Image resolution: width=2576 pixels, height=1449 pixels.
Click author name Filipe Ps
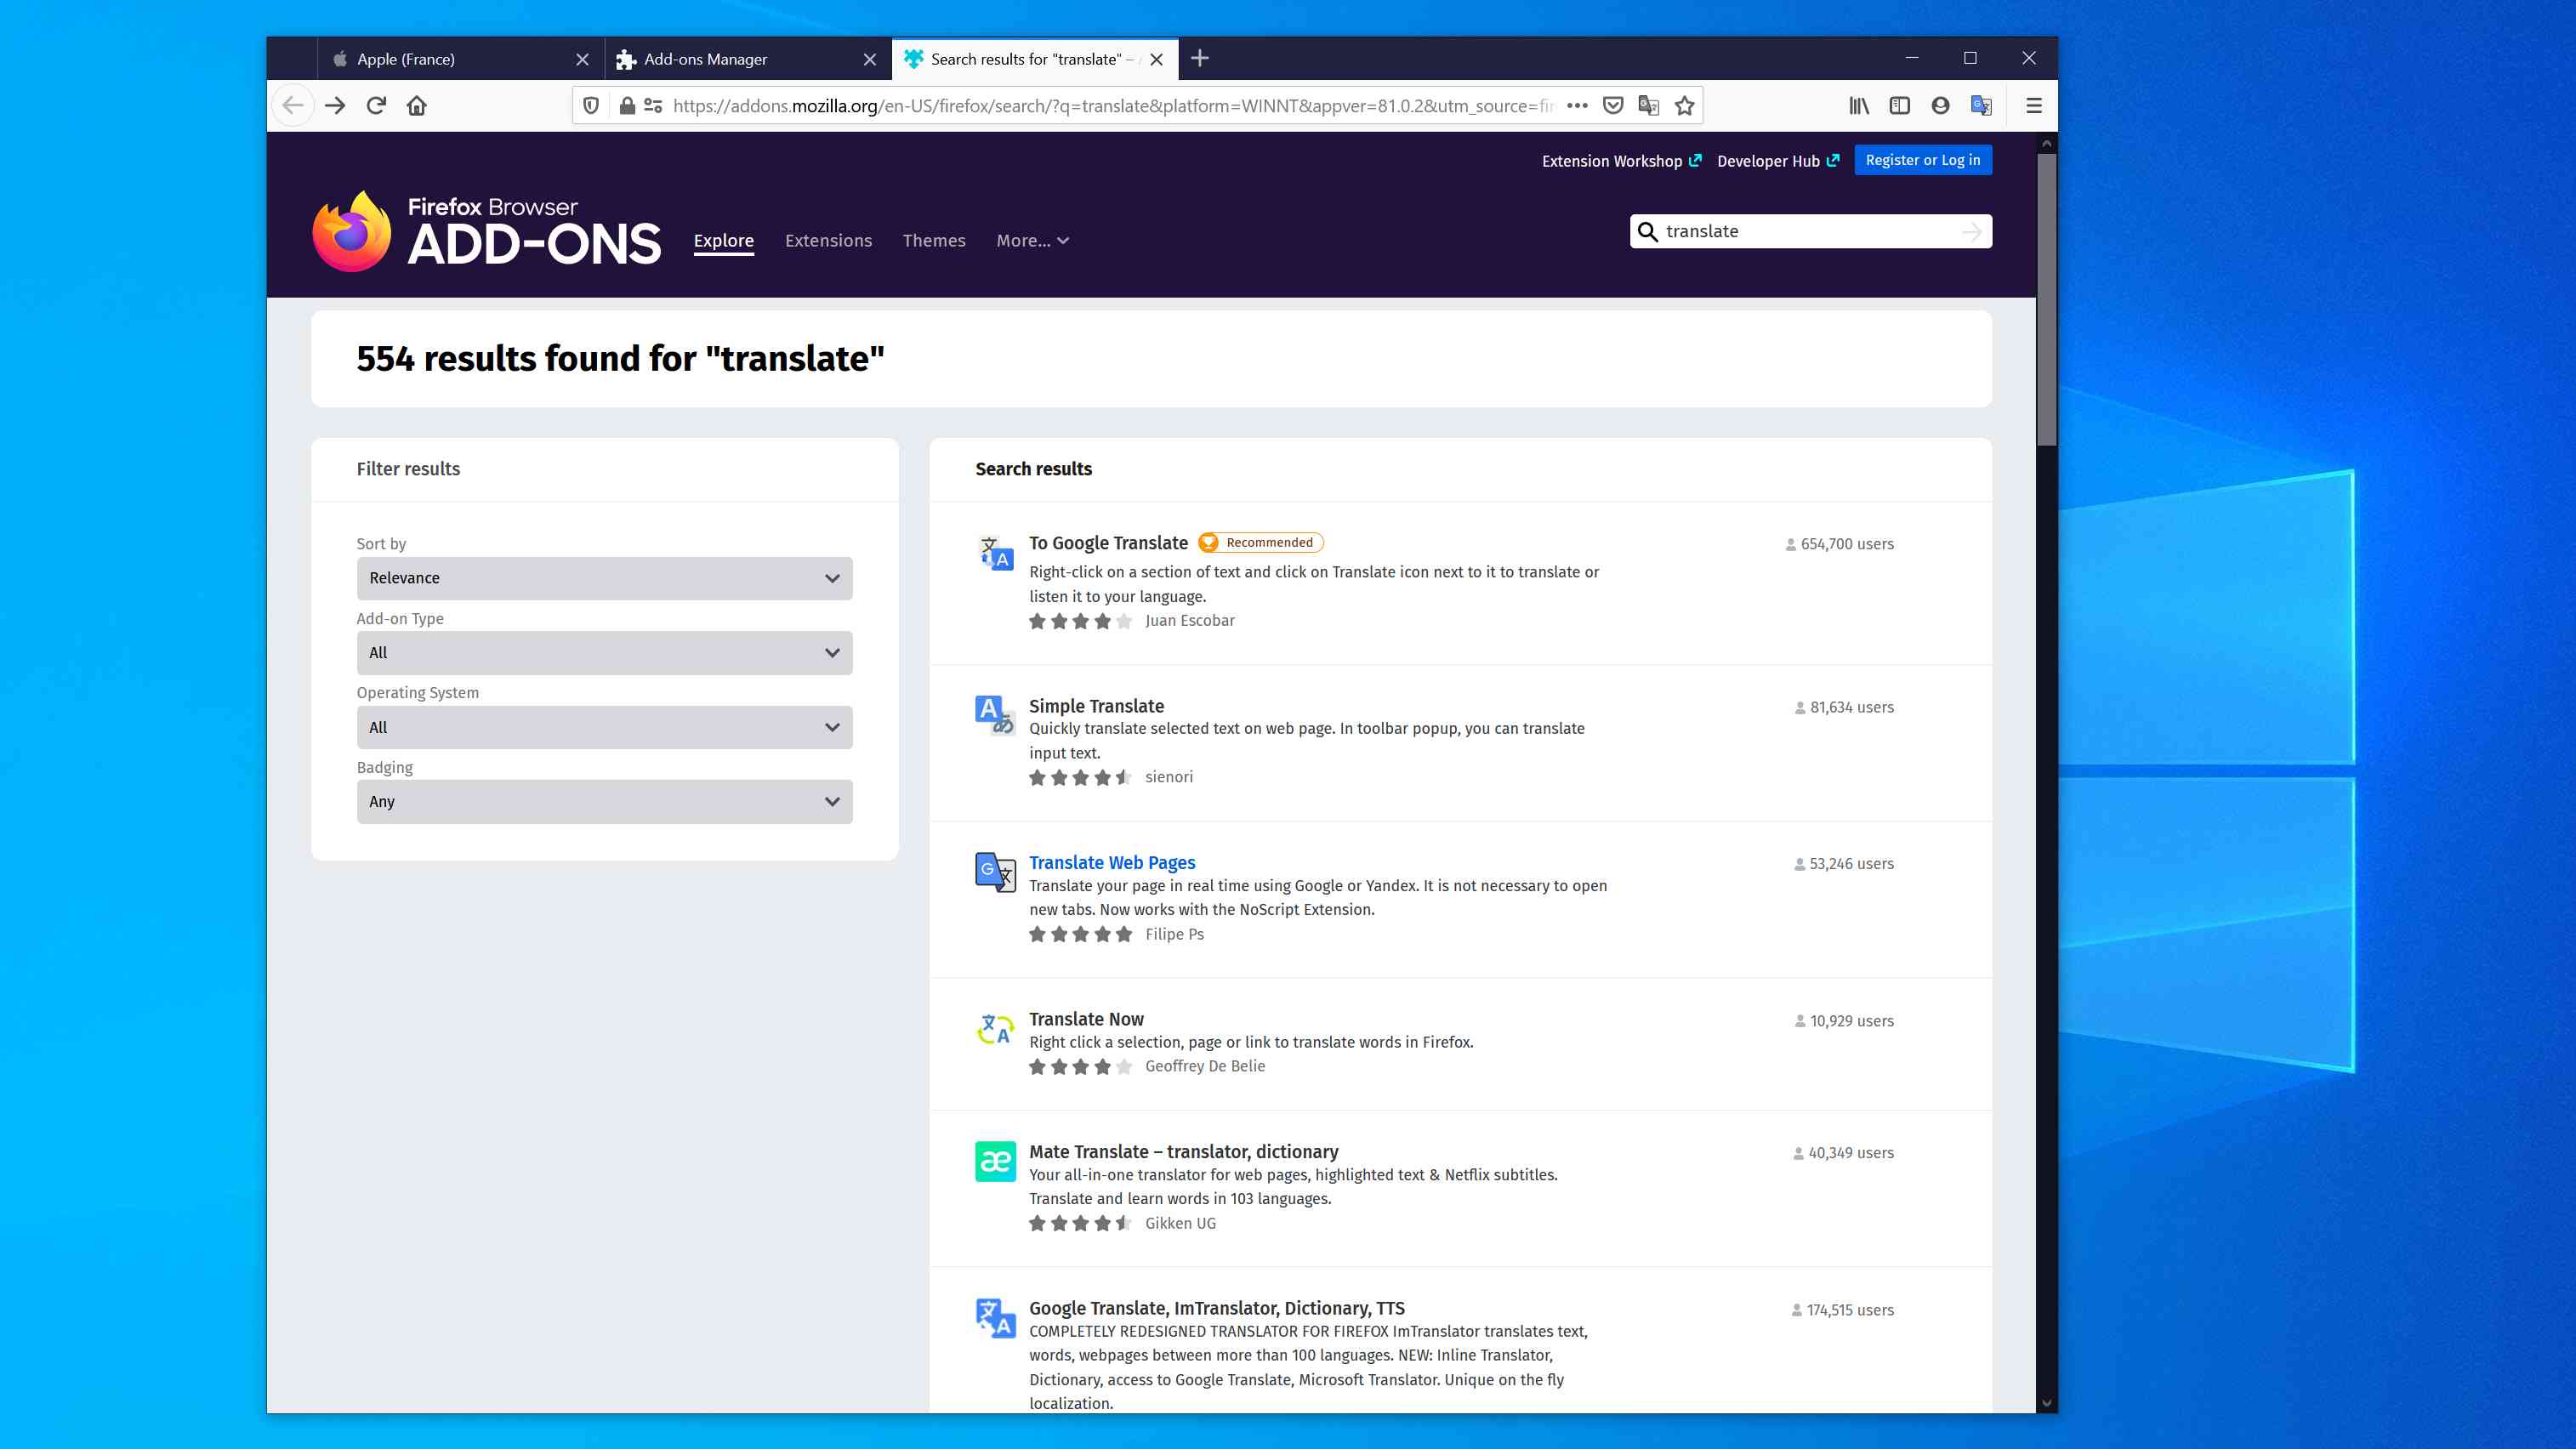[x=1174, y=935]
